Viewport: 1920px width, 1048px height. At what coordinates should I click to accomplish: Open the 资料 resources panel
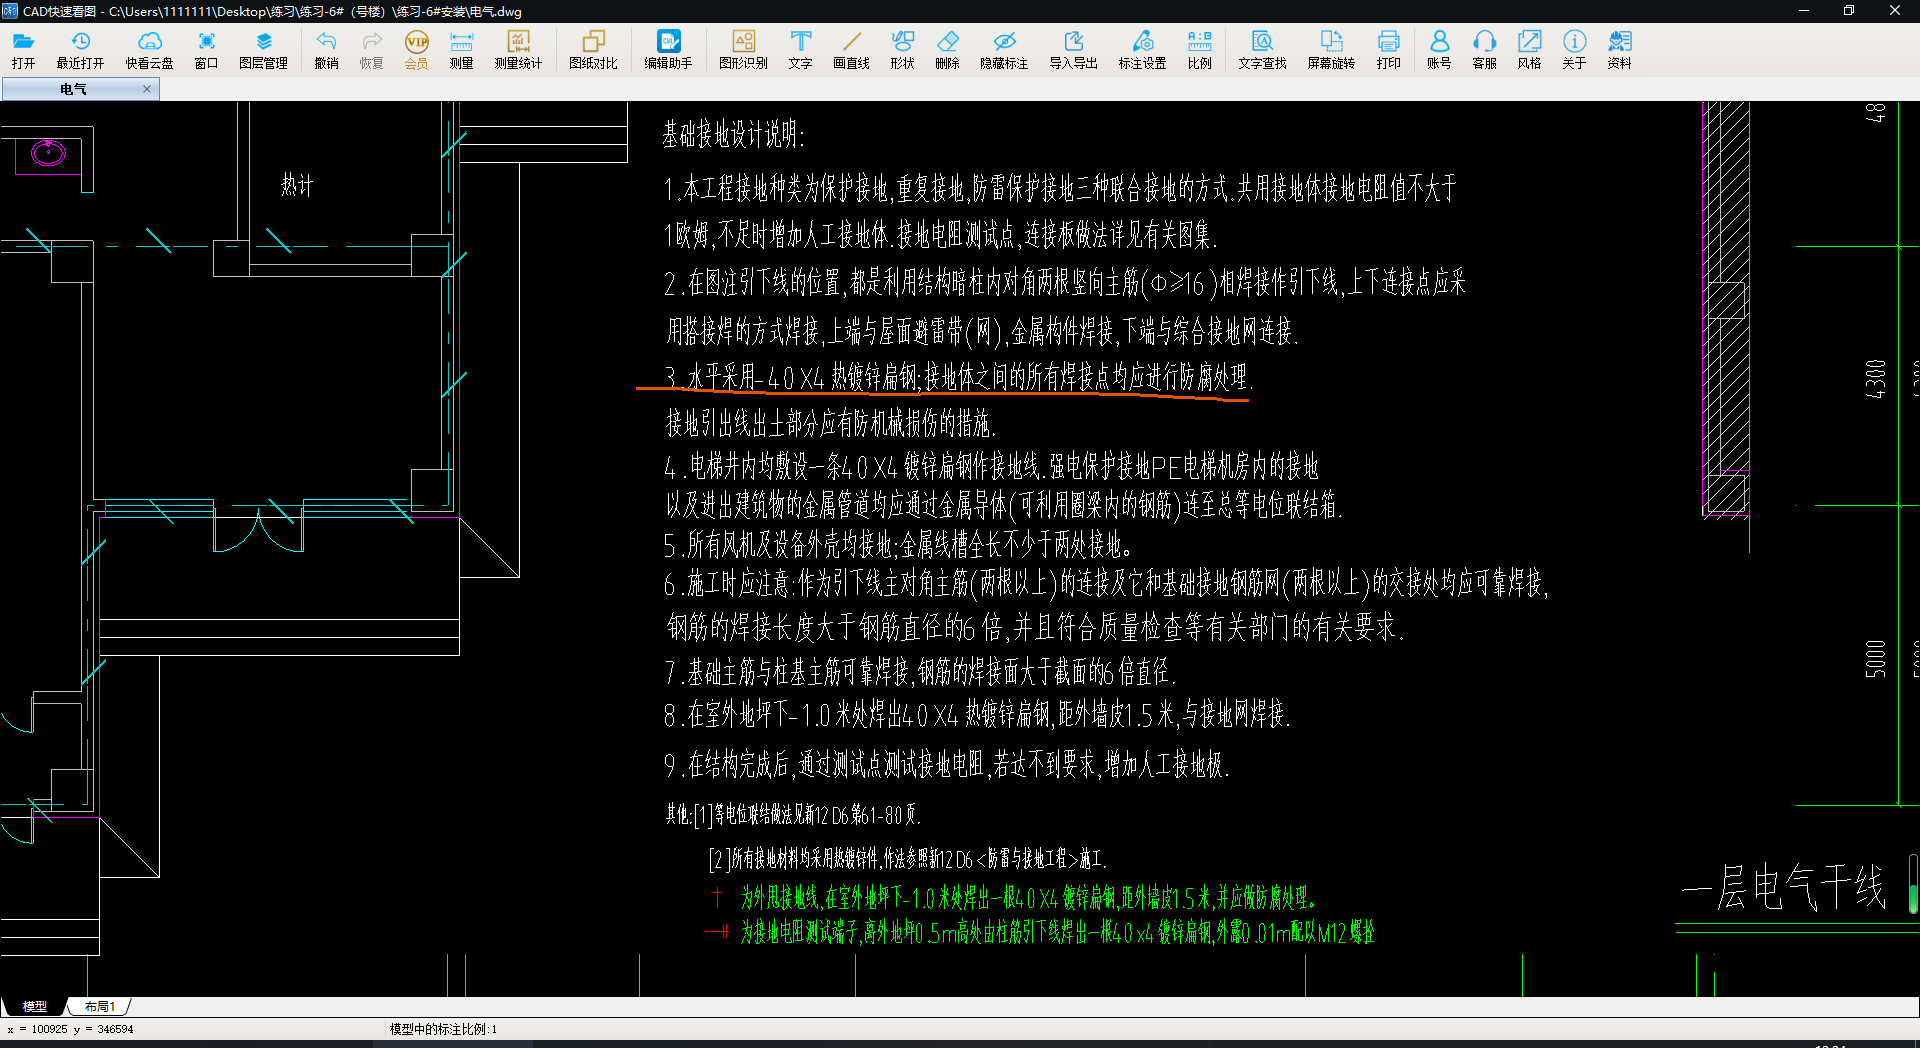[x=1619, y=49]
